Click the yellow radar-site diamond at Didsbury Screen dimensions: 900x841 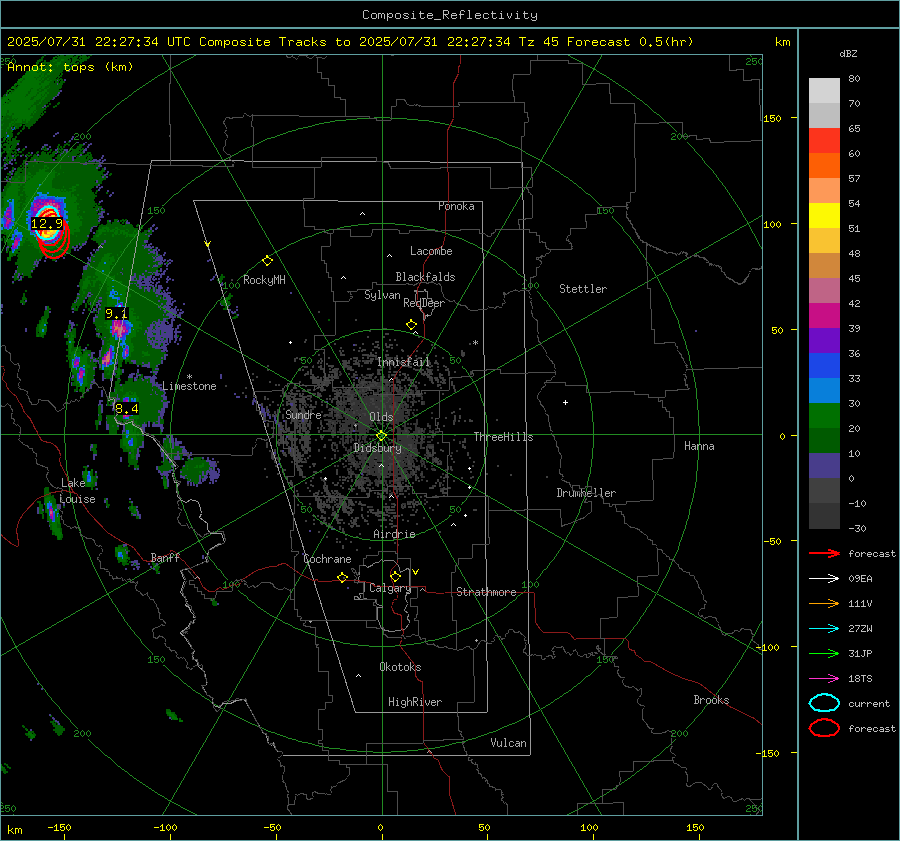pos(382,436)
